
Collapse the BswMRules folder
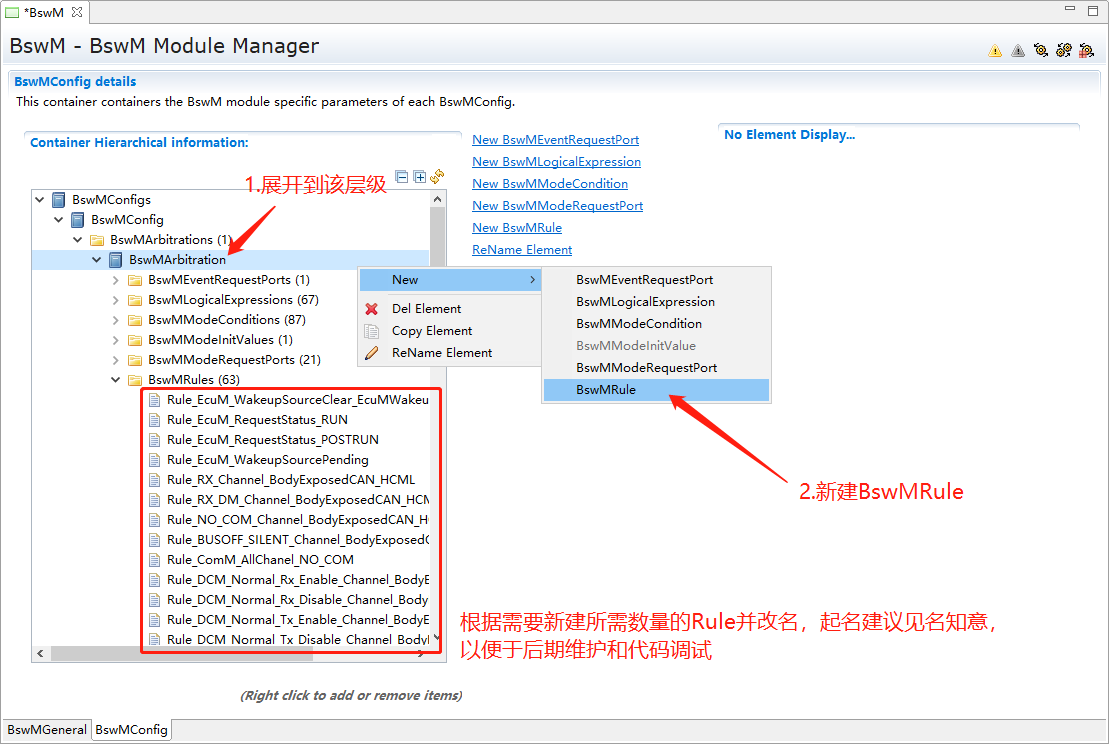[116, 380]
